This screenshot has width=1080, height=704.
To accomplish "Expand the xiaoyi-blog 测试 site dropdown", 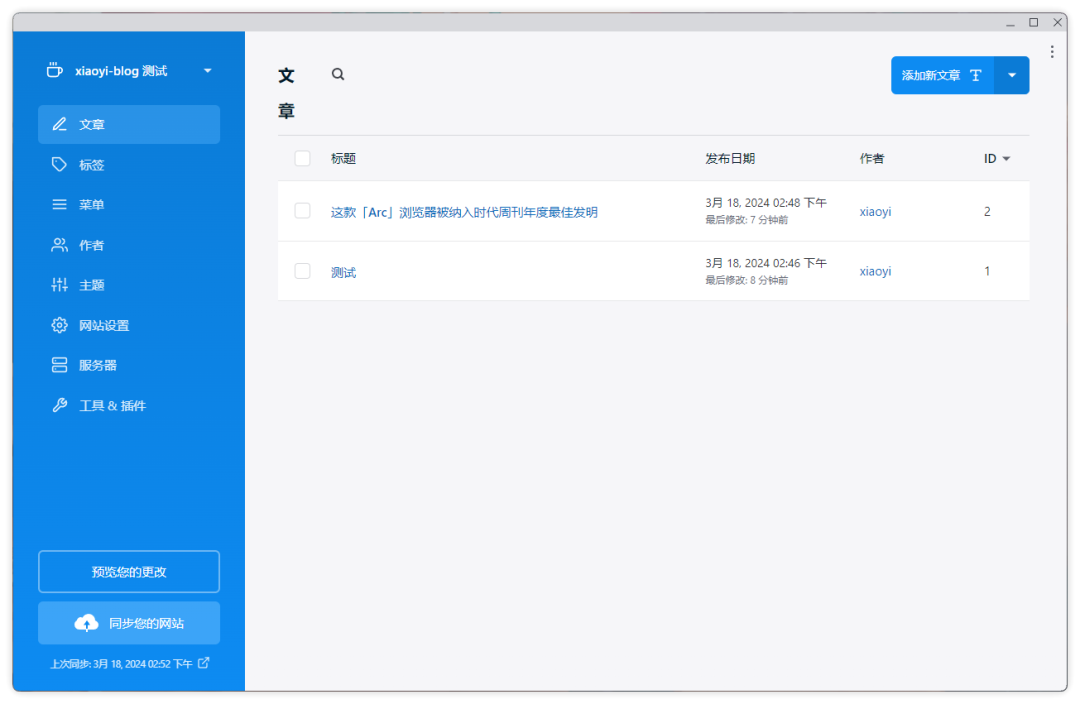I will click(207, 70).
